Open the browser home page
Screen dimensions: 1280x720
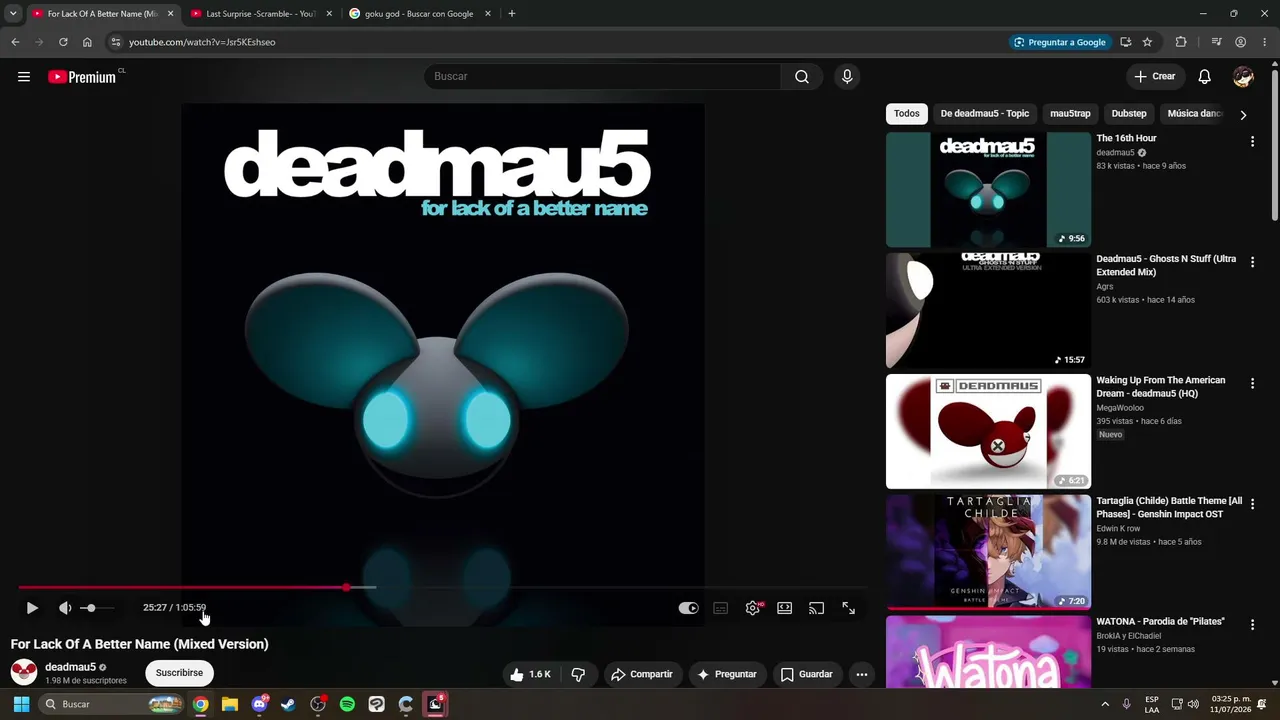(87, 42)
